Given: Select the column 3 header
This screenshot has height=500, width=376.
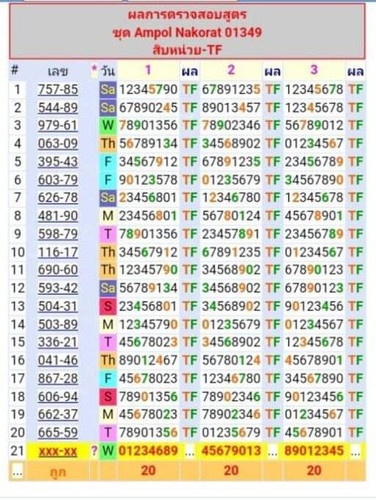Looking at the screenshot, I should point(314,70).
